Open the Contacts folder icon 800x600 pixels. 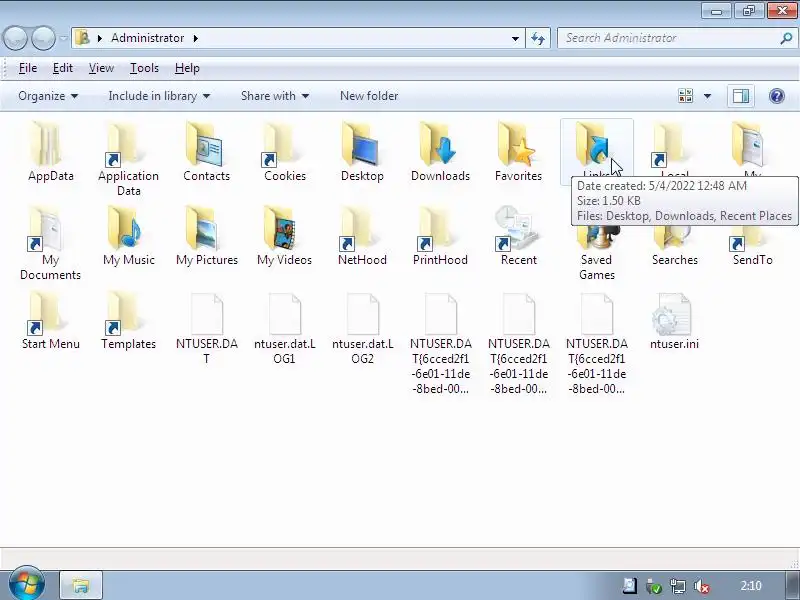(206, 145)
